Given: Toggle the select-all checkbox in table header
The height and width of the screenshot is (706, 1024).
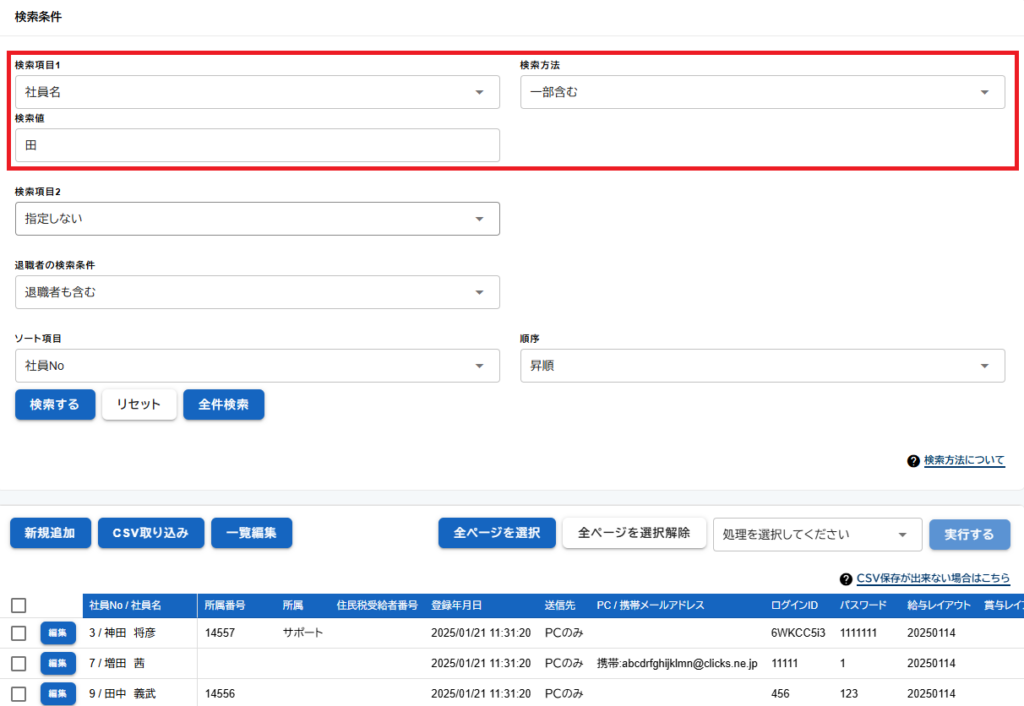Looking at the screenshot, I should coord(18,605).
